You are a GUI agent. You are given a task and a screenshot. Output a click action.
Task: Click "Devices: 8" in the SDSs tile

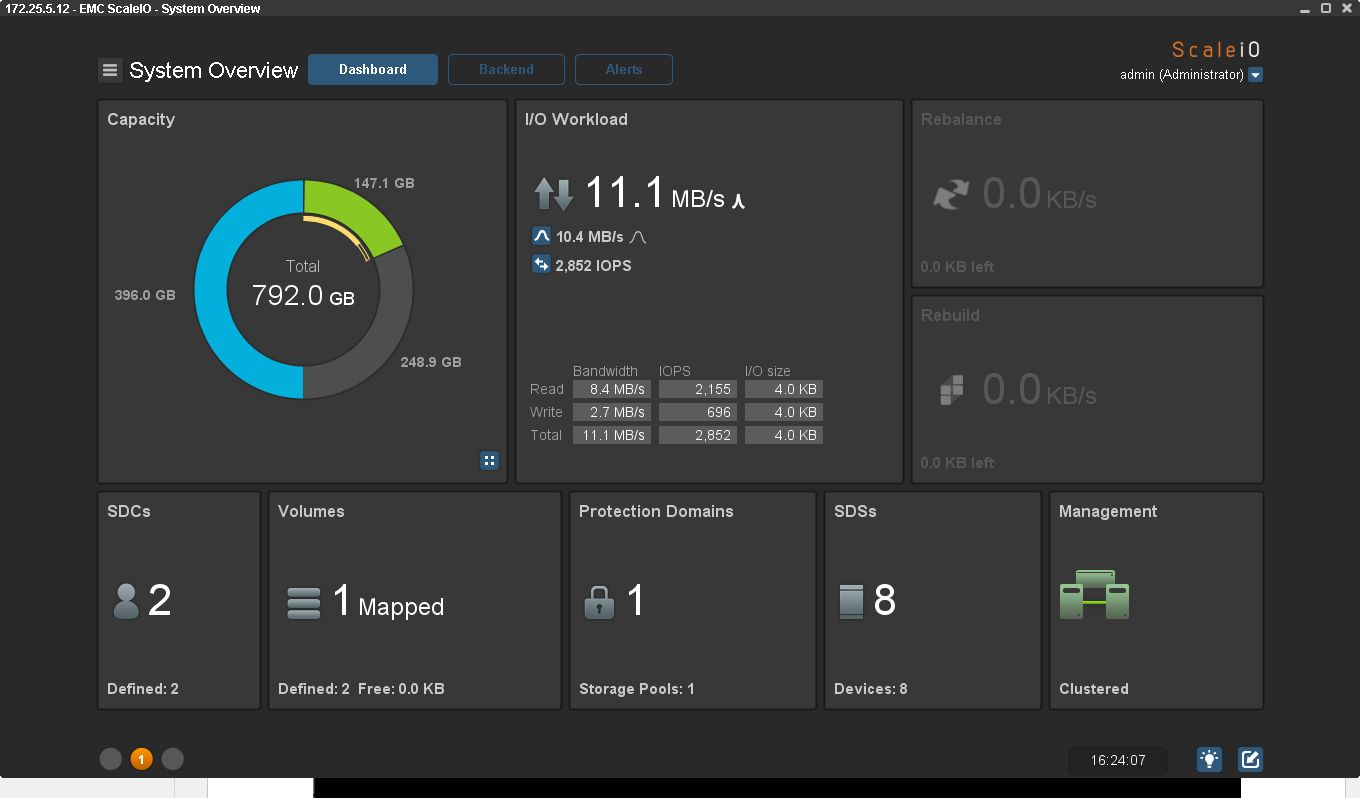pyautogui.click(x=871, y=689)
